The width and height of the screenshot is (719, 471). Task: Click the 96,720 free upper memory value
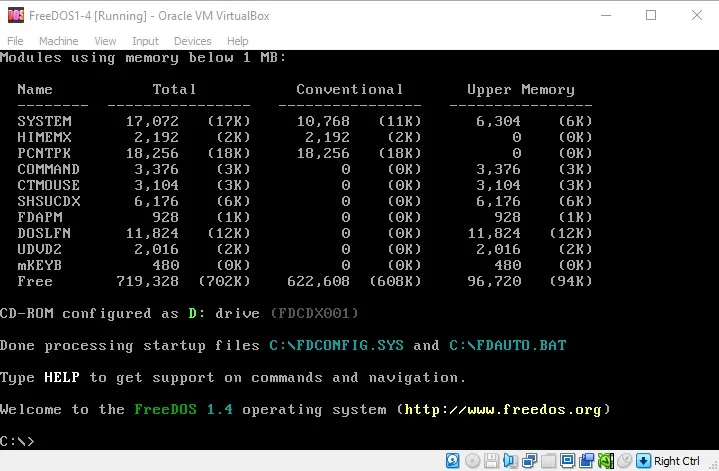tap(494, 281)
